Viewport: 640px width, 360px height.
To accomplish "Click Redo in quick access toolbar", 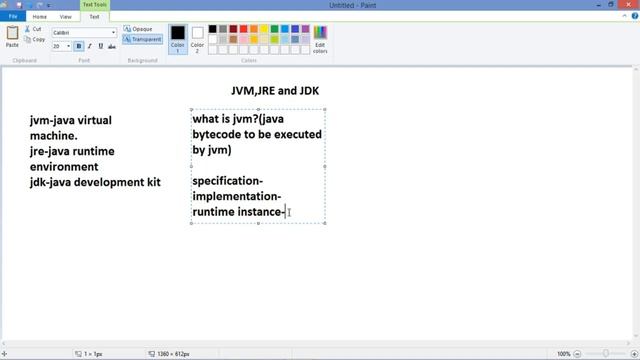I will pyautogui.click(x=40, y=5).
